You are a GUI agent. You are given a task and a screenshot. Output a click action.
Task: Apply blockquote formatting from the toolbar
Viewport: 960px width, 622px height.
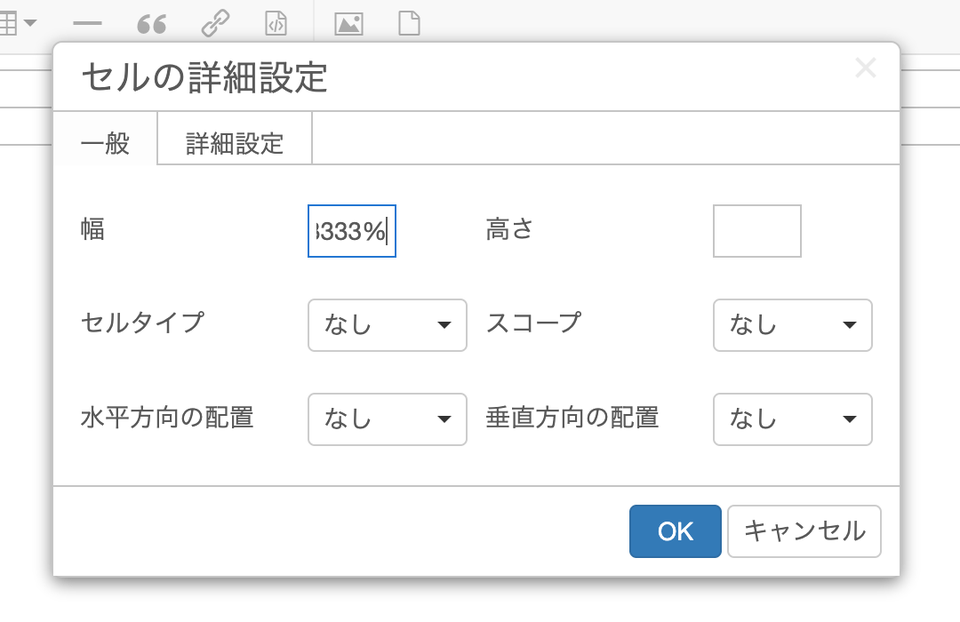click(x=151, y=24)
